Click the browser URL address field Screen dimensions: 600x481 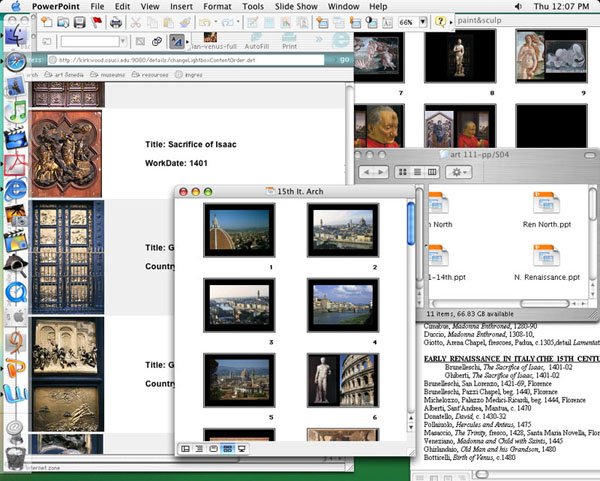tap(186, 60)
